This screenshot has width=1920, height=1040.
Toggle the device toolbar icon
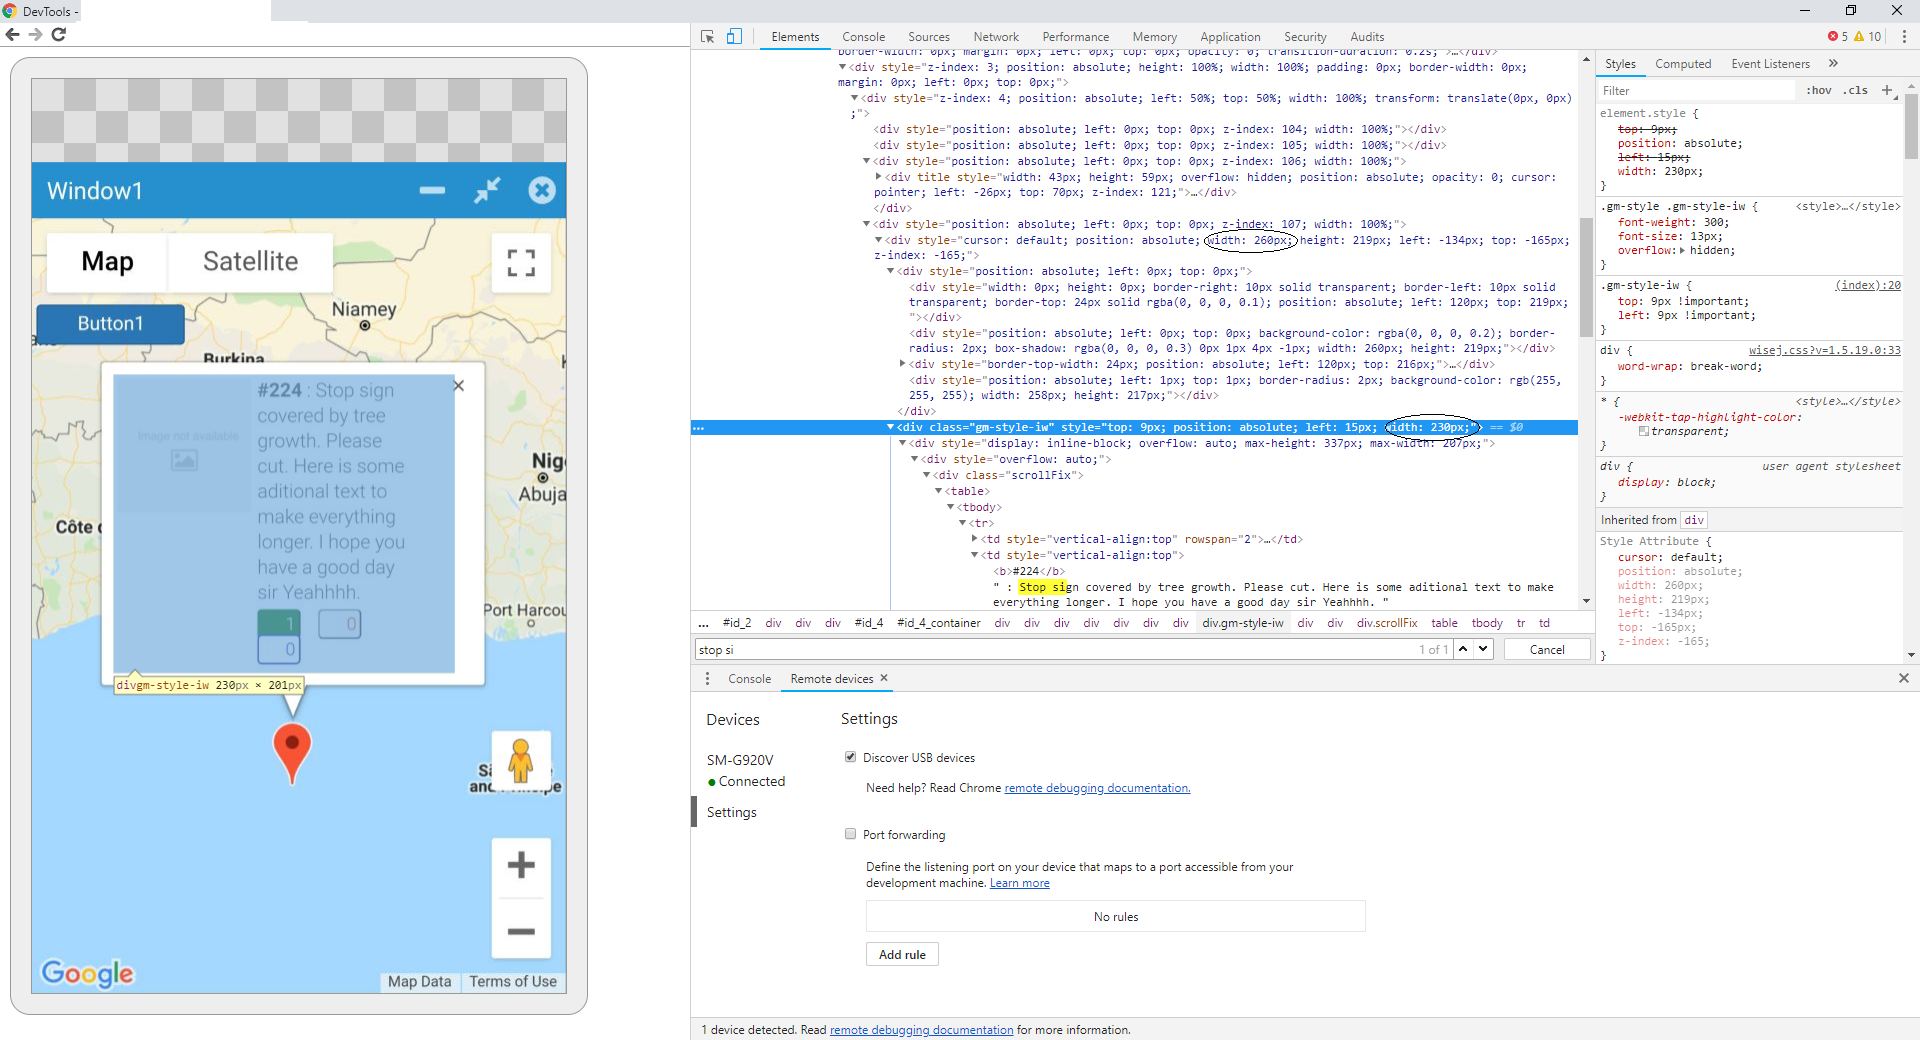(734, 37)
